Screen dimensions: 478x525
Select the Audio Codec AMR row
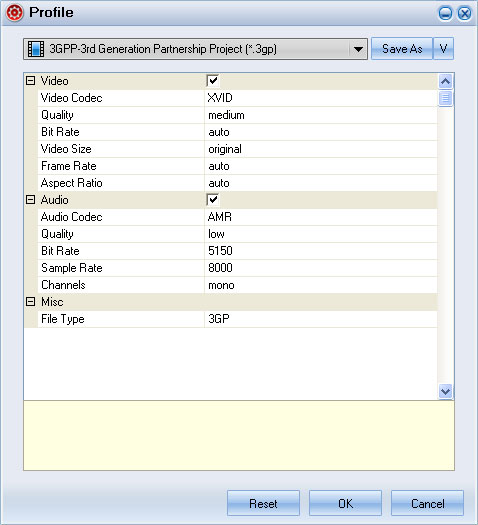click(x=237, y=217)
